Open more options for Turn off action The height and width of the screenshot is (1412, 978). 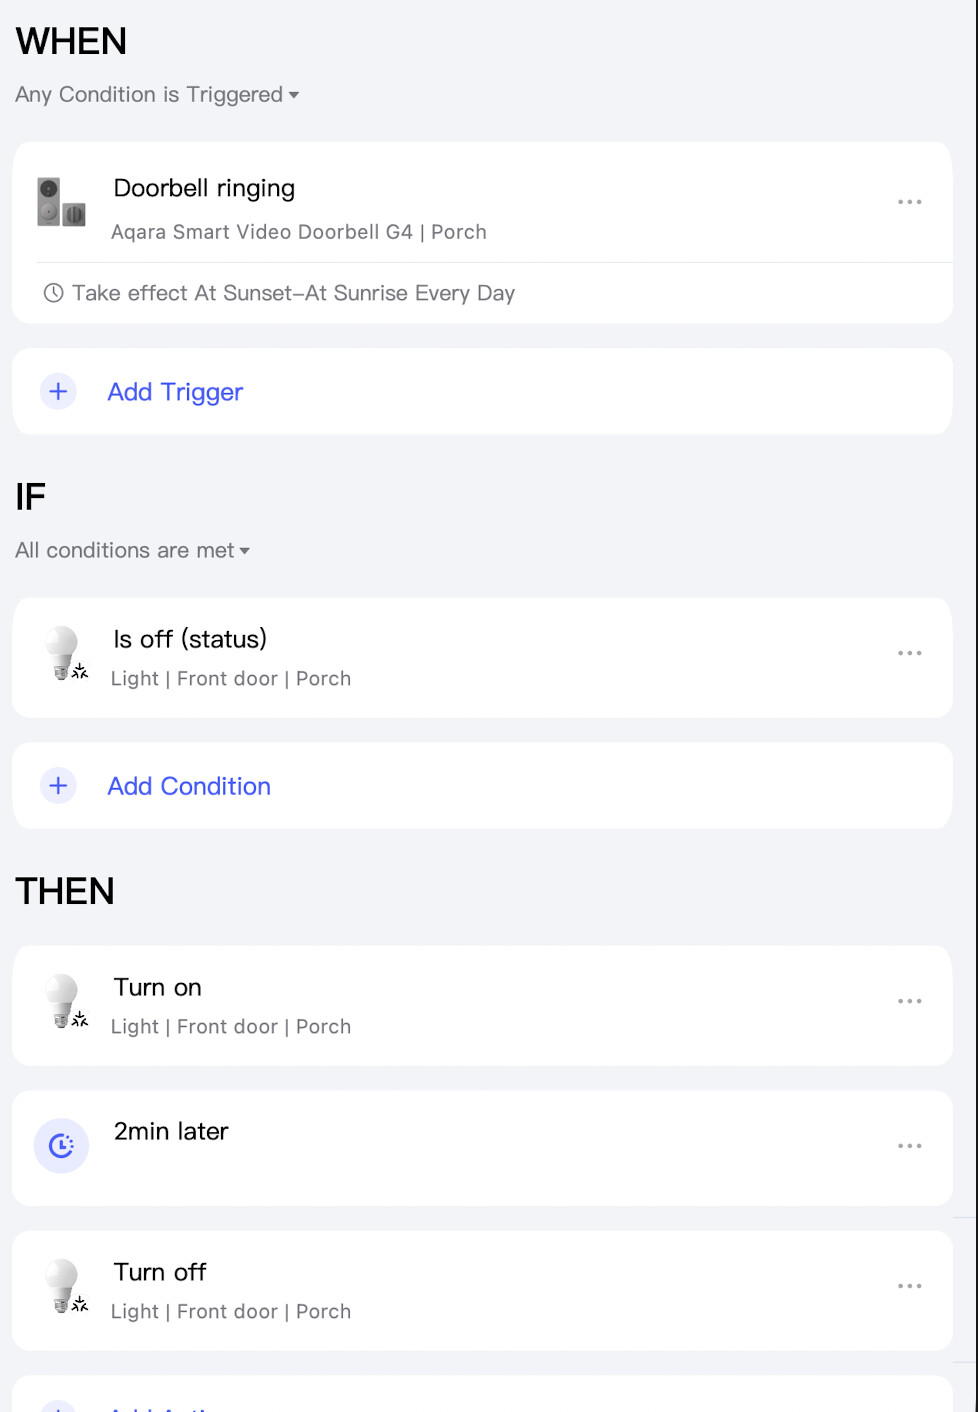pyautogui.click(x=909, y=1286)
